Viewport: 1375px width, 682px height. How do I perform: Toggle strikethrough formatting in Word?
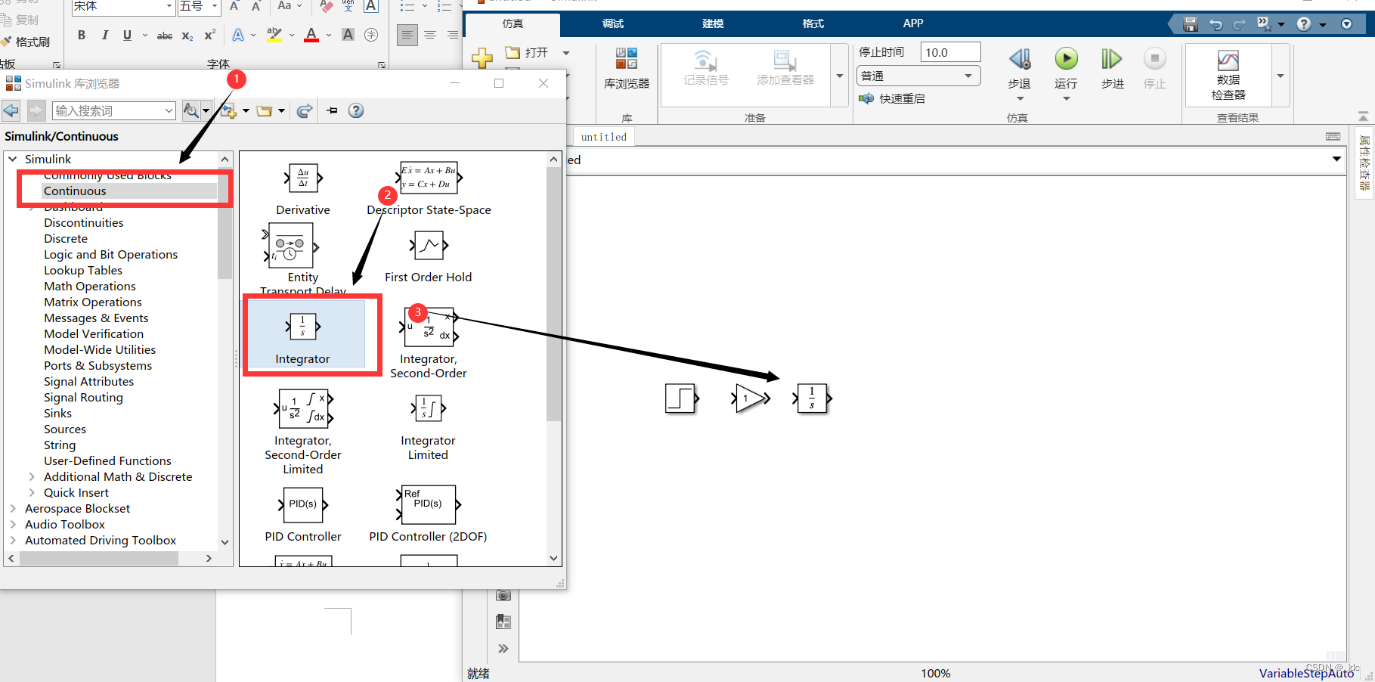tap(164, 35)
